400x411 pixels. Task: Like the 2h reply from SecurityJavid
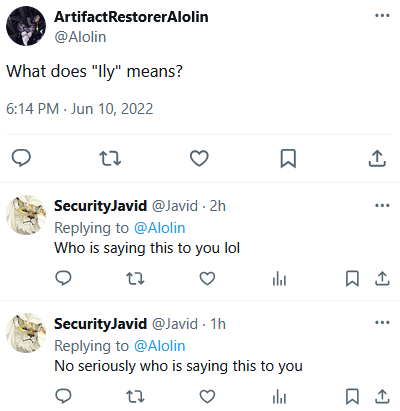pyautogui.click(x=207, y=278)
